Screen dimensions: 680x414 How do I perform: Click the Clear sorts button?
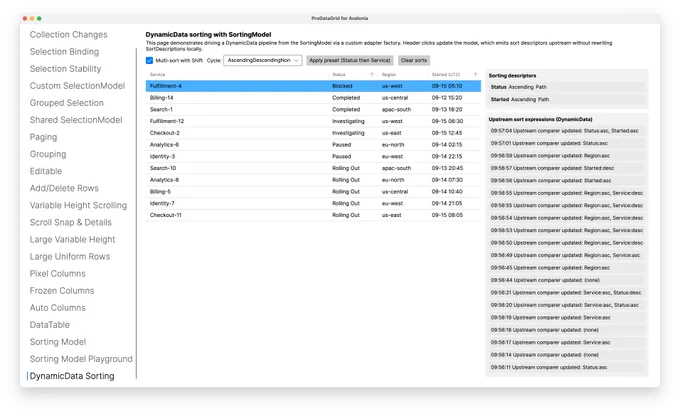[x=414, y=60]
